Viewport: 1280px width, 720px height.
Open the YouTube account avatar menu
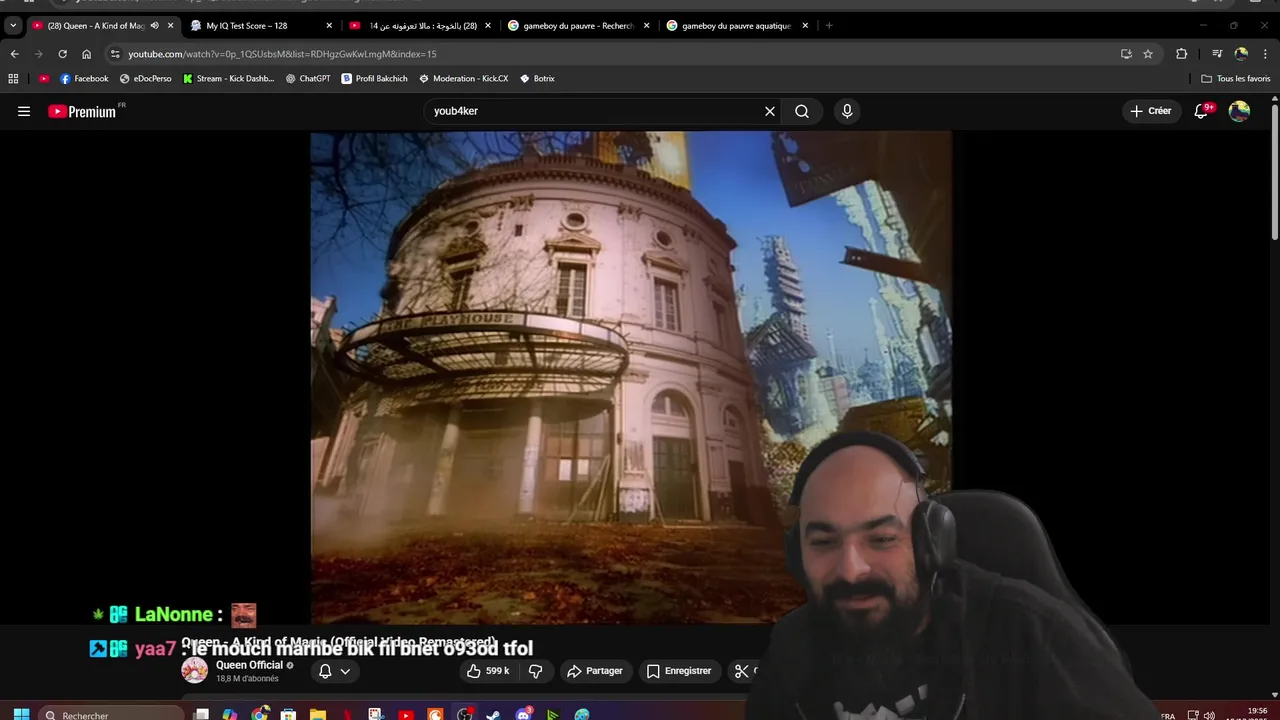pos(1239,111)
